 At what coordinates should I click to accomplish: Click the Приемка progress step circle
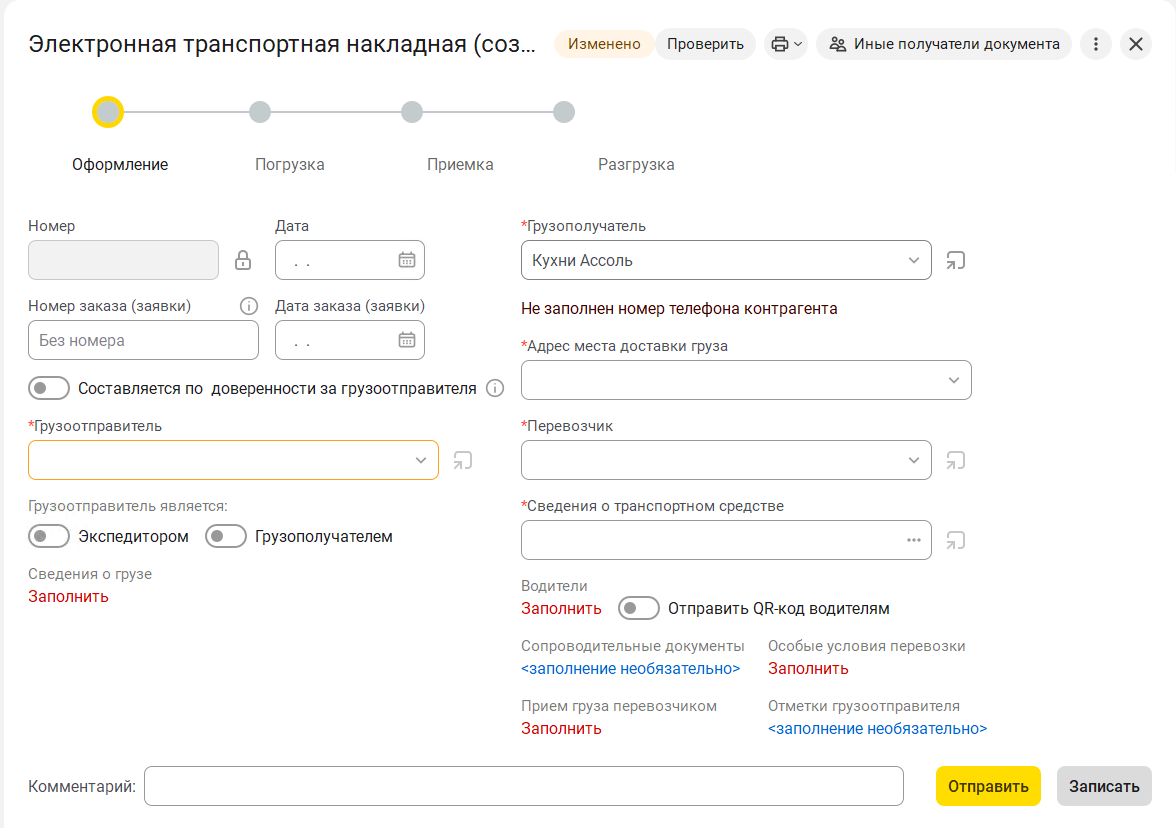coord(412,112)
